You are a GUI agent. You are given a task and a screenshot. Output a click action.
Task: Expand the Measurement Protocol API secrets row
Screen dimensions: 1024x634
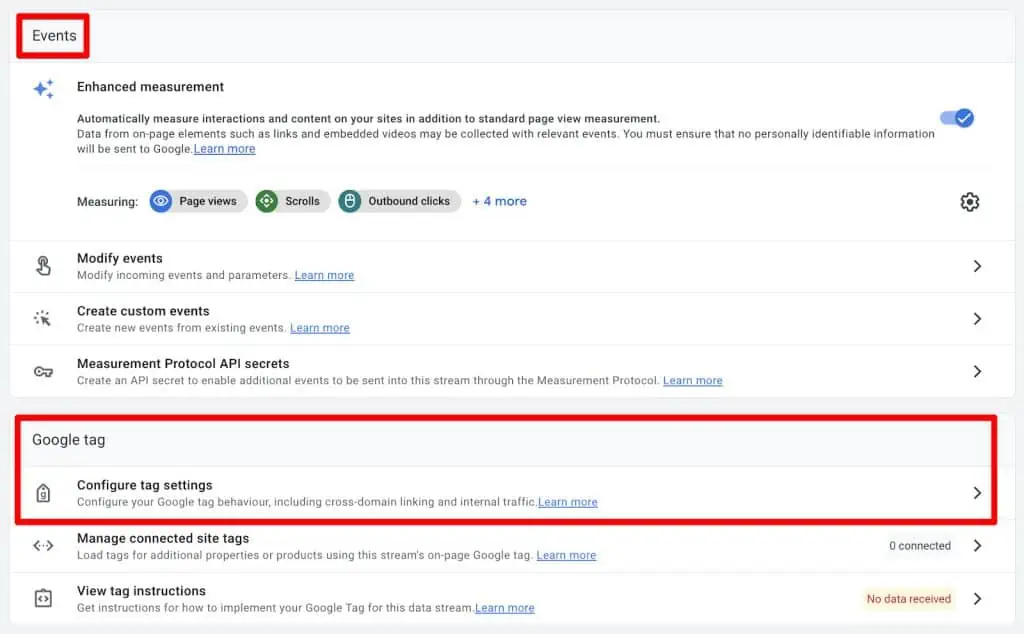(x=977, y=371)
